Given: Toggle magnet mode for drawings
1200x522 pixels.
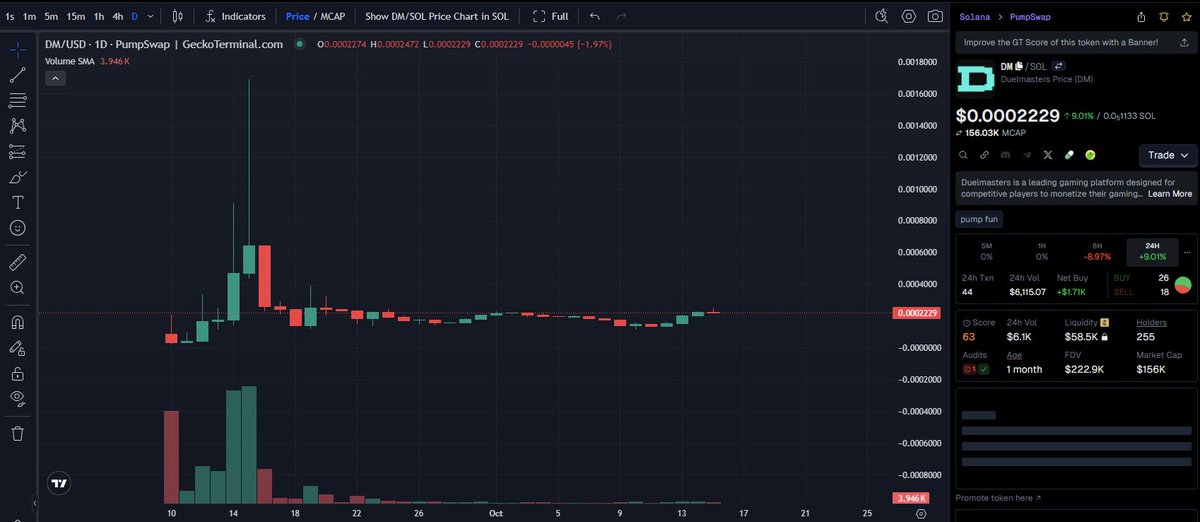Looking at the screenshot, I should [17, 323].
